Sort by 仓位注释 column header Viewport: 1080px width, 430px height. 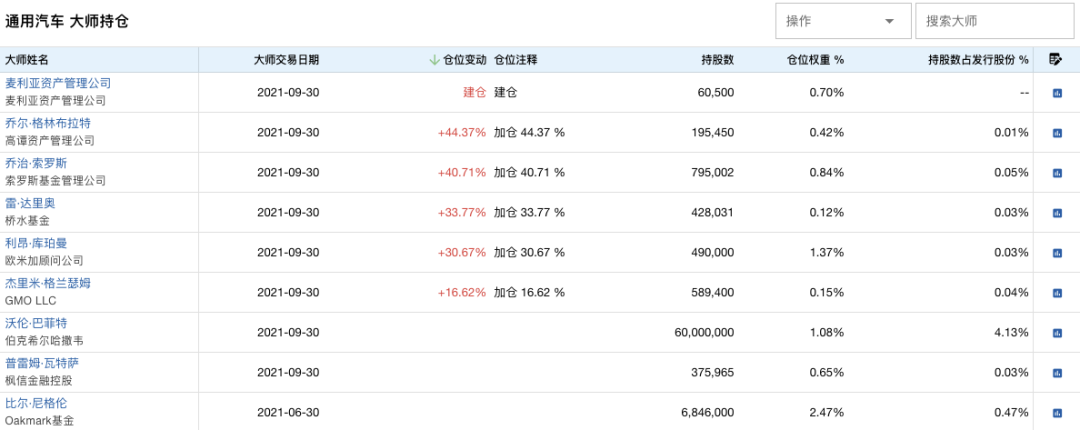515,60
